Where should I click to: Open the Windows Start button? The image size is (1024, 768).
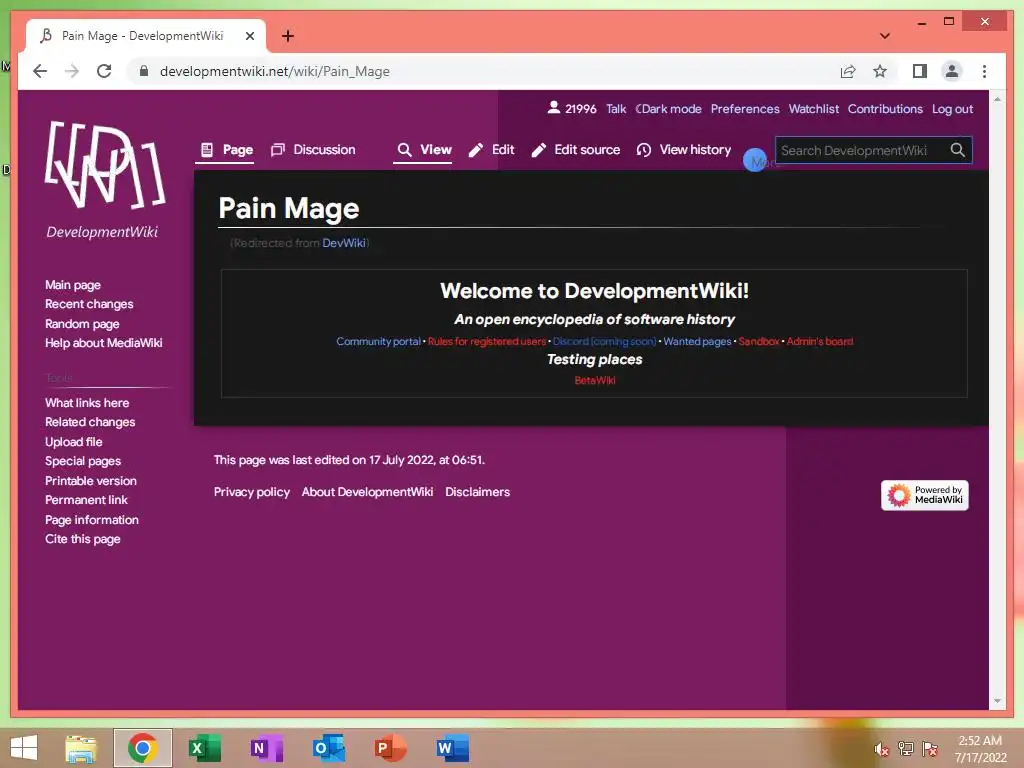pyautogui.click(x=24, y=748)
